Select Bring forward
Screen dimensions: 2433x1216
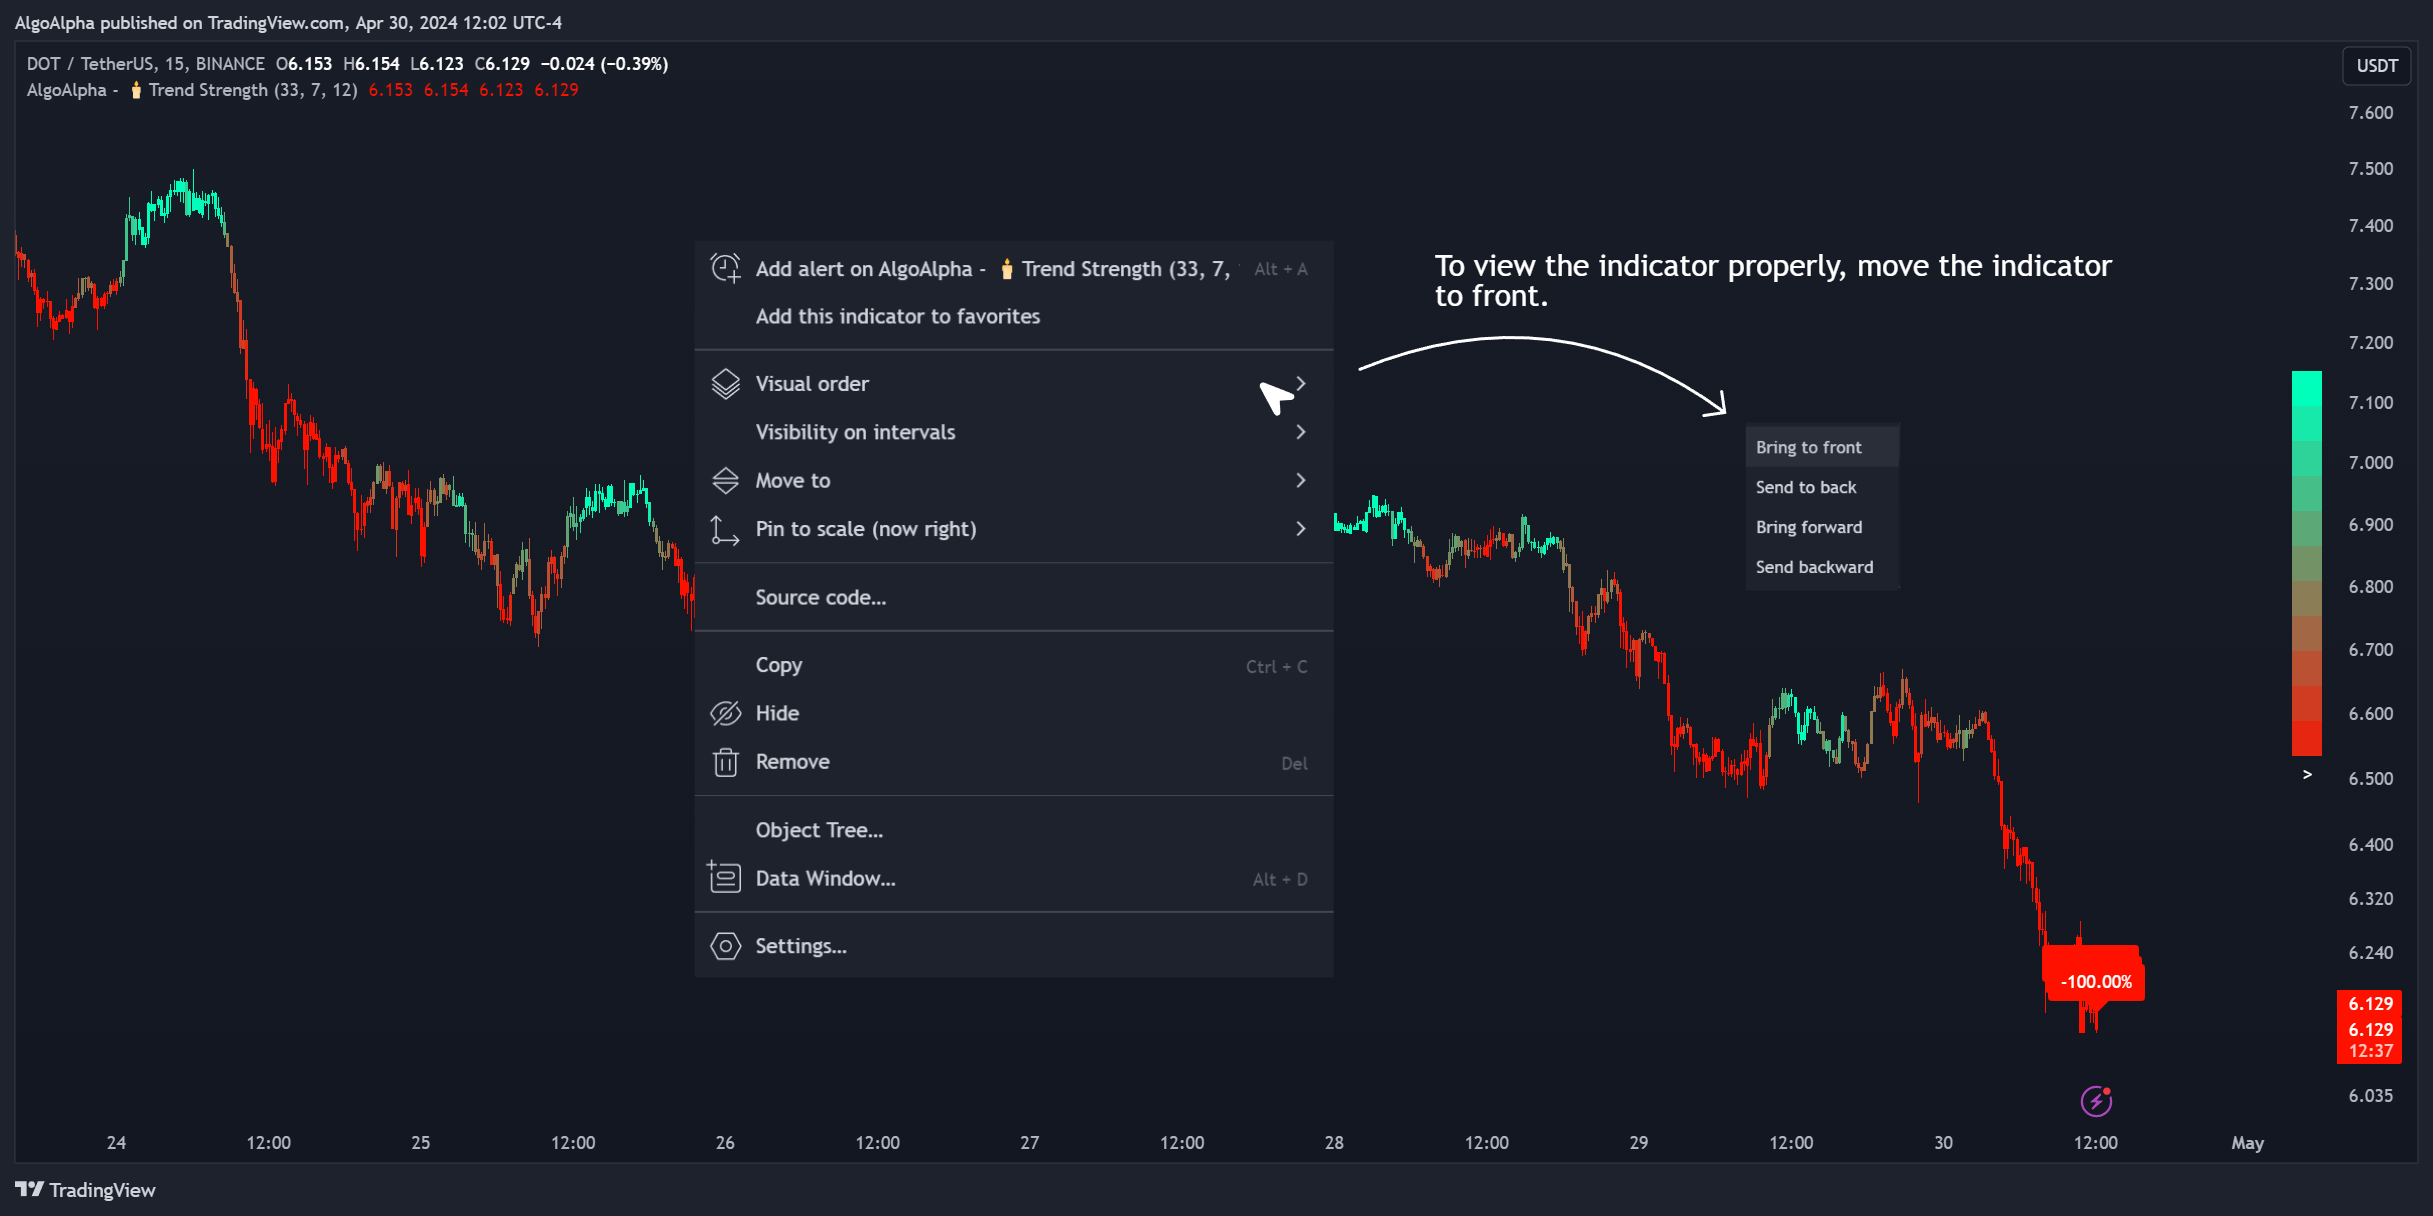click(x=1822, y=527)
